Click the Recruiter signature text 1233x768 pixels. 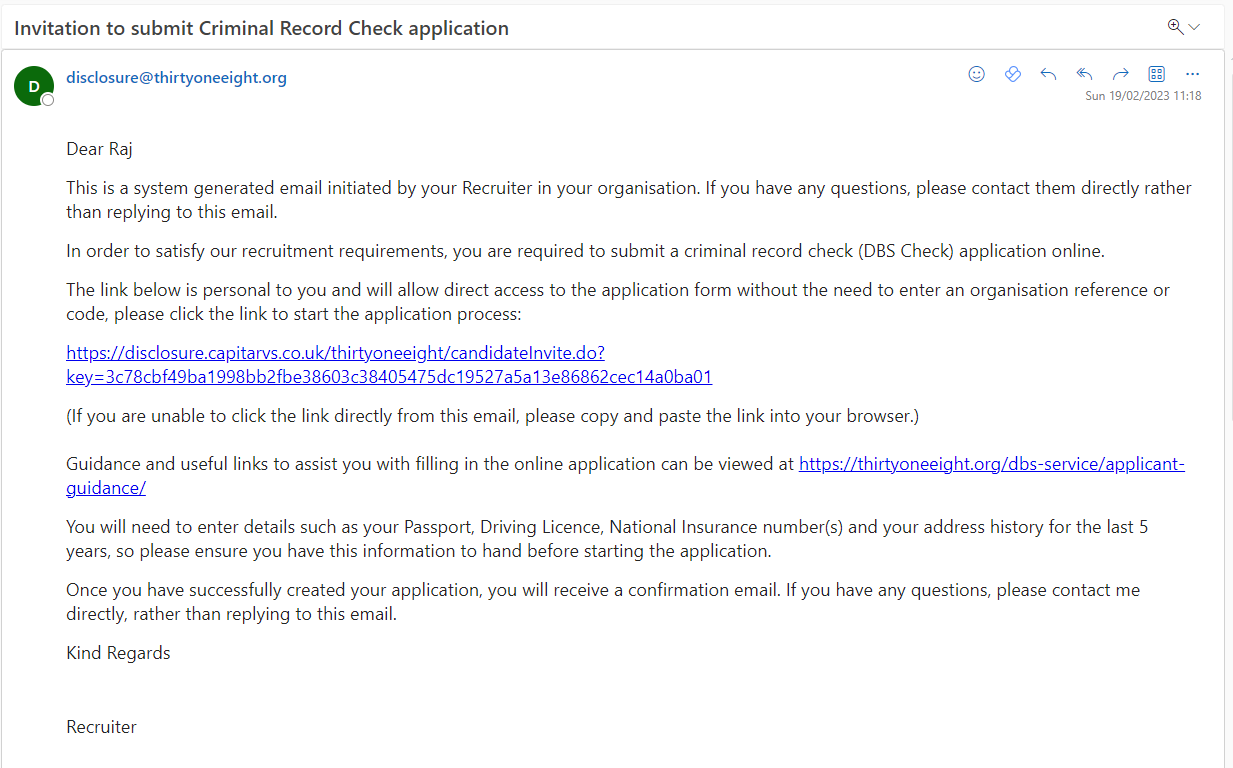pyautogui.click(x=101, y=727)
